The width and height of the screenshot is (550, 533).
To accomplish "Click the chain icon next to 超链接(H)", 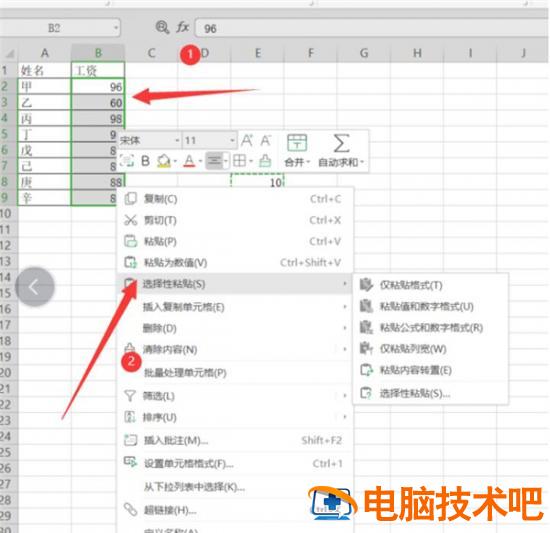I will coord(130,510).
